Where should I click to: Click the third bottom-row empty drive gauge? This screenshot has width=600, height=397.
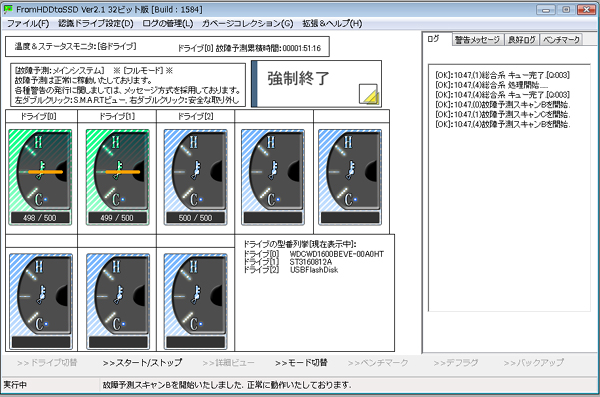pos(196,301)
